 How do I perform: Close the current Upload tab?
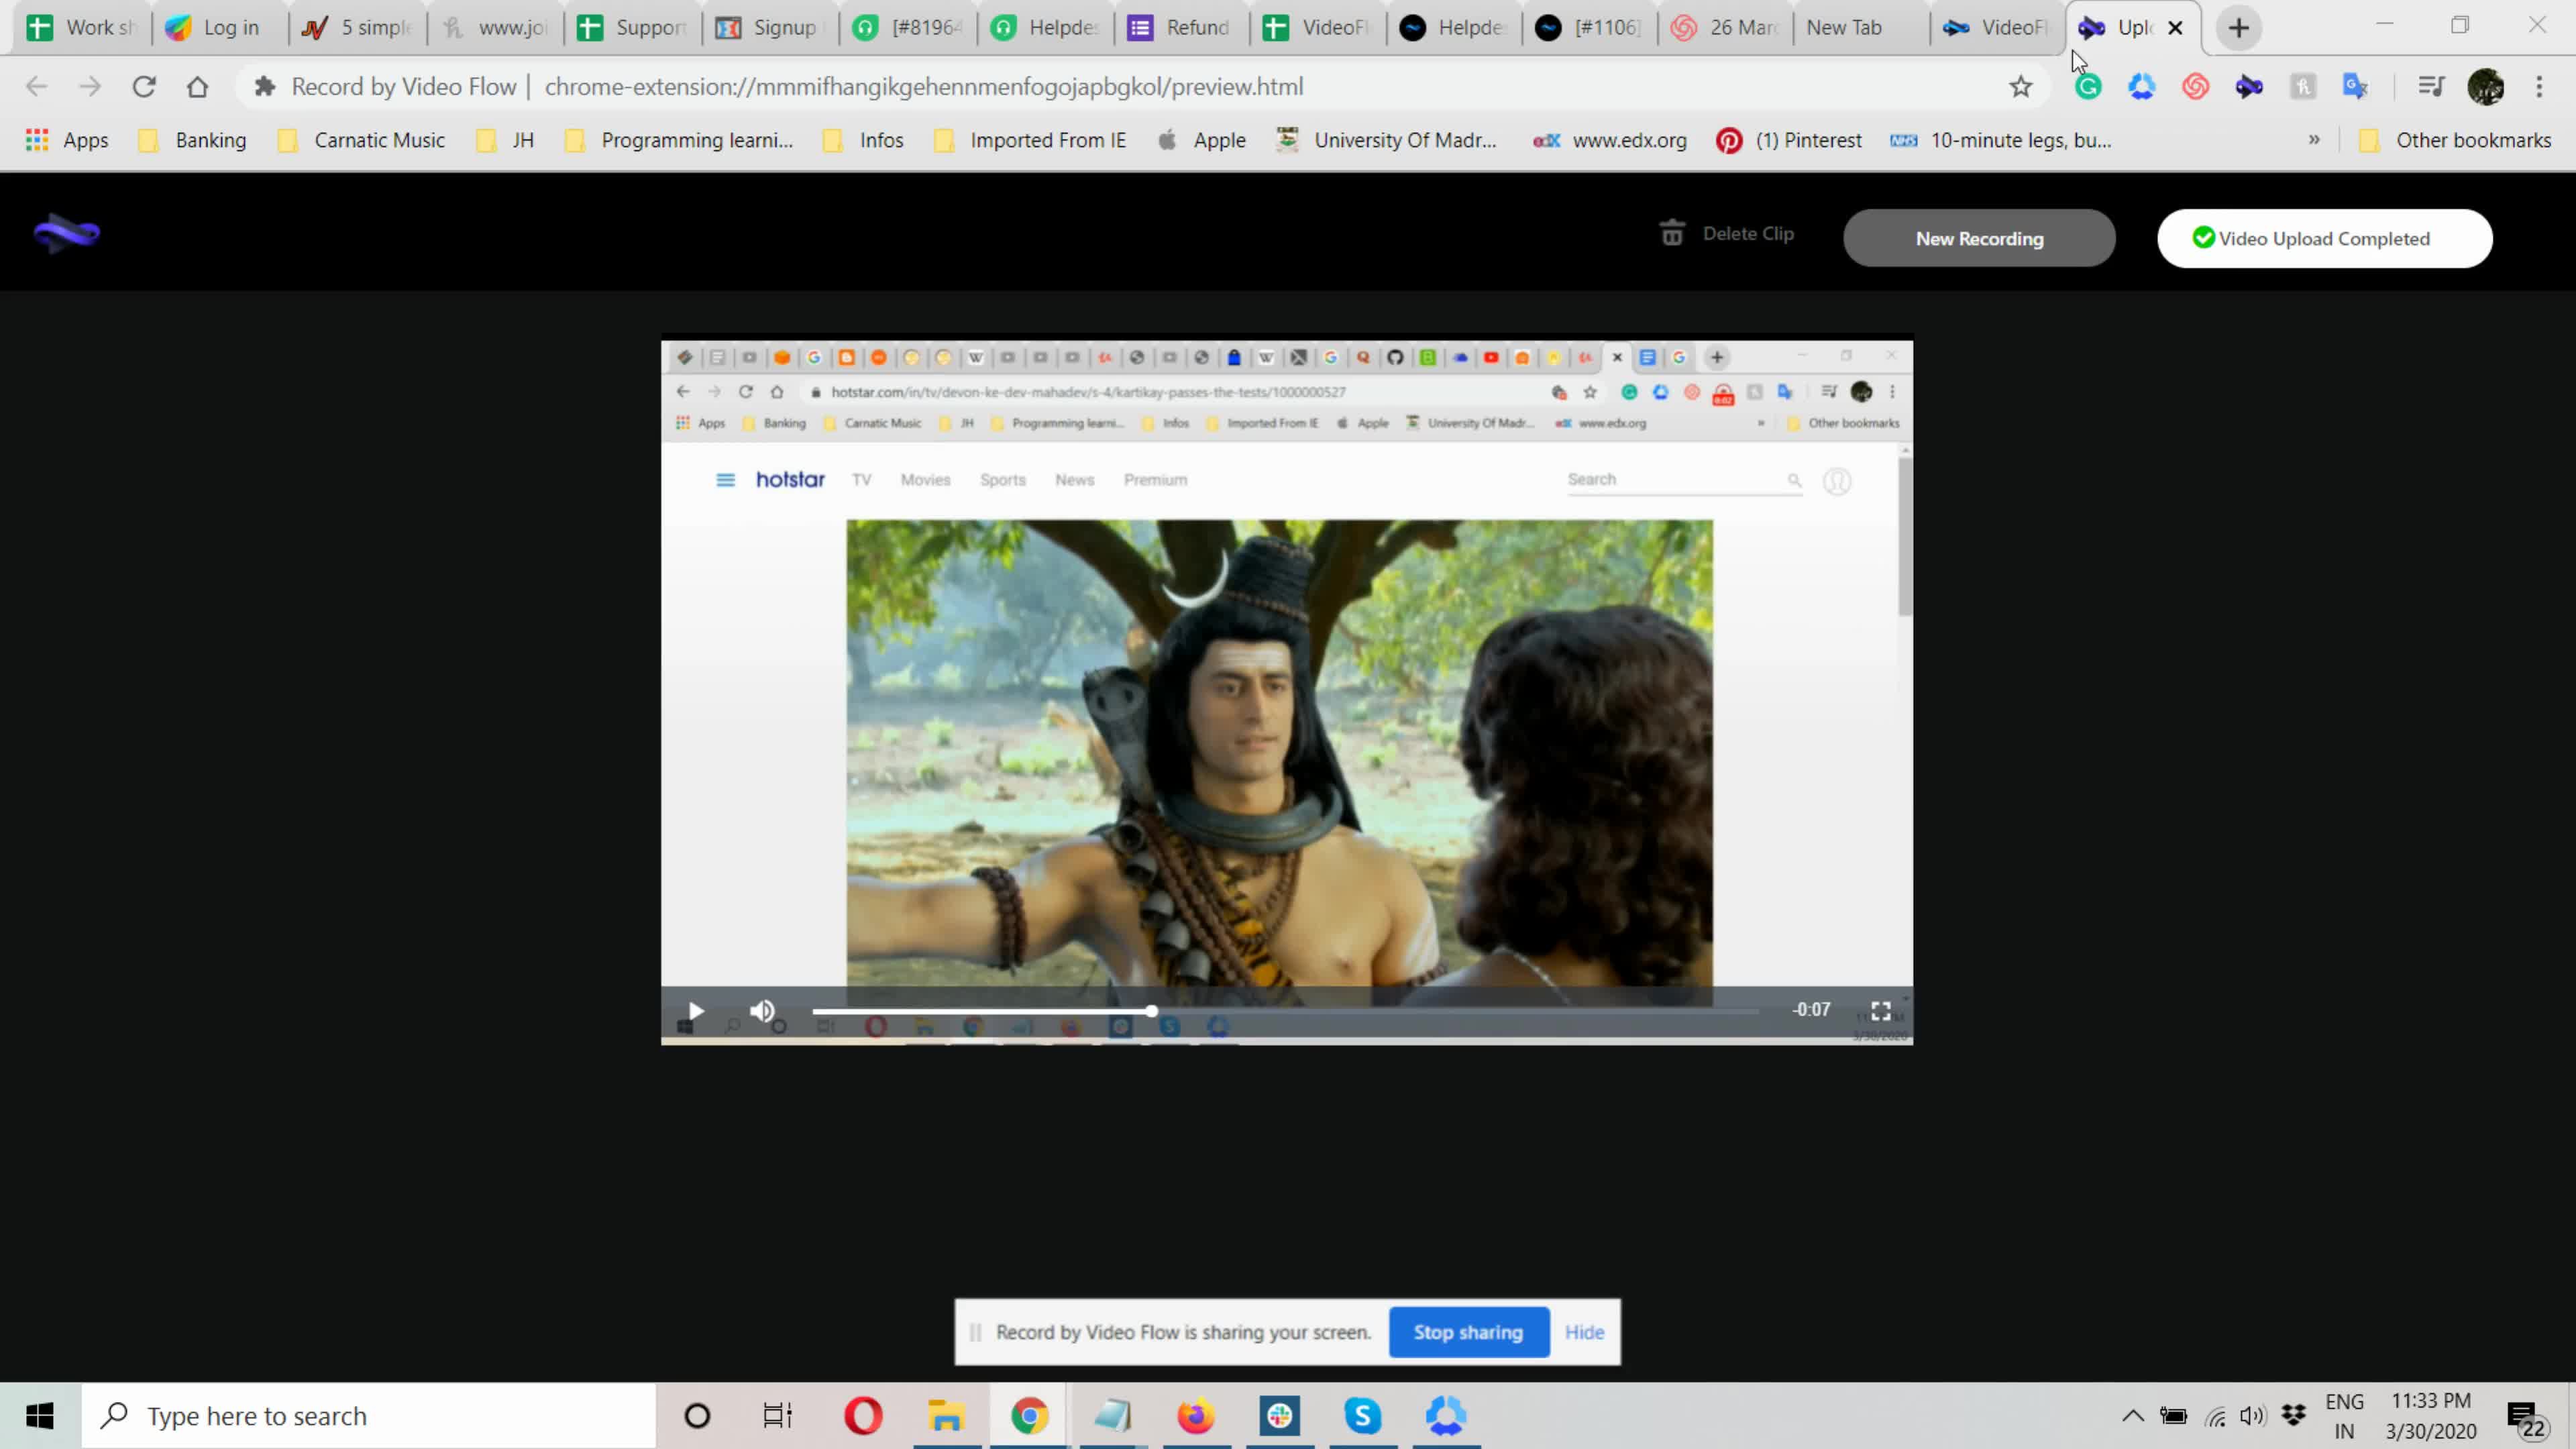click(x=2175, y=28)
